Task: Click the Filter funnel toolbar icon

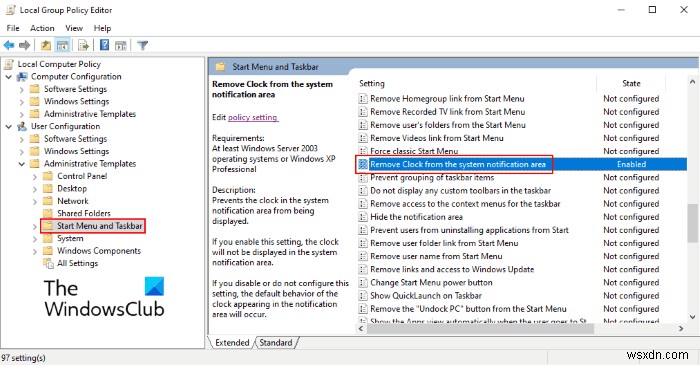Action: click(142, 45)
